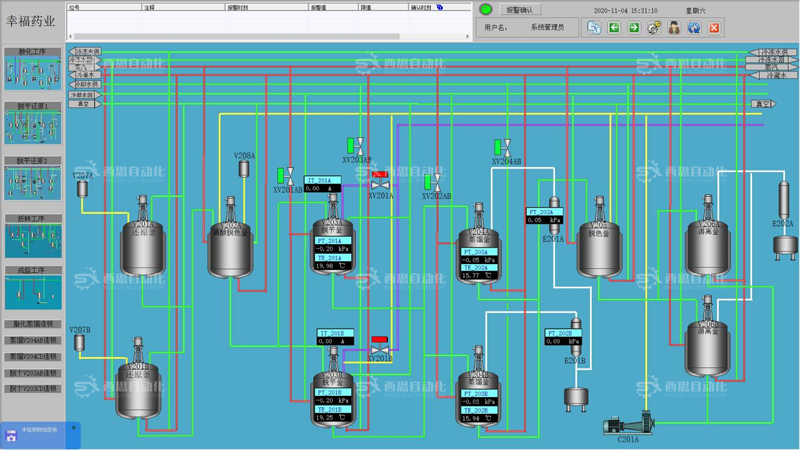Click the V207B small tank
Screen dimensions: 800x450
(79, 342)
